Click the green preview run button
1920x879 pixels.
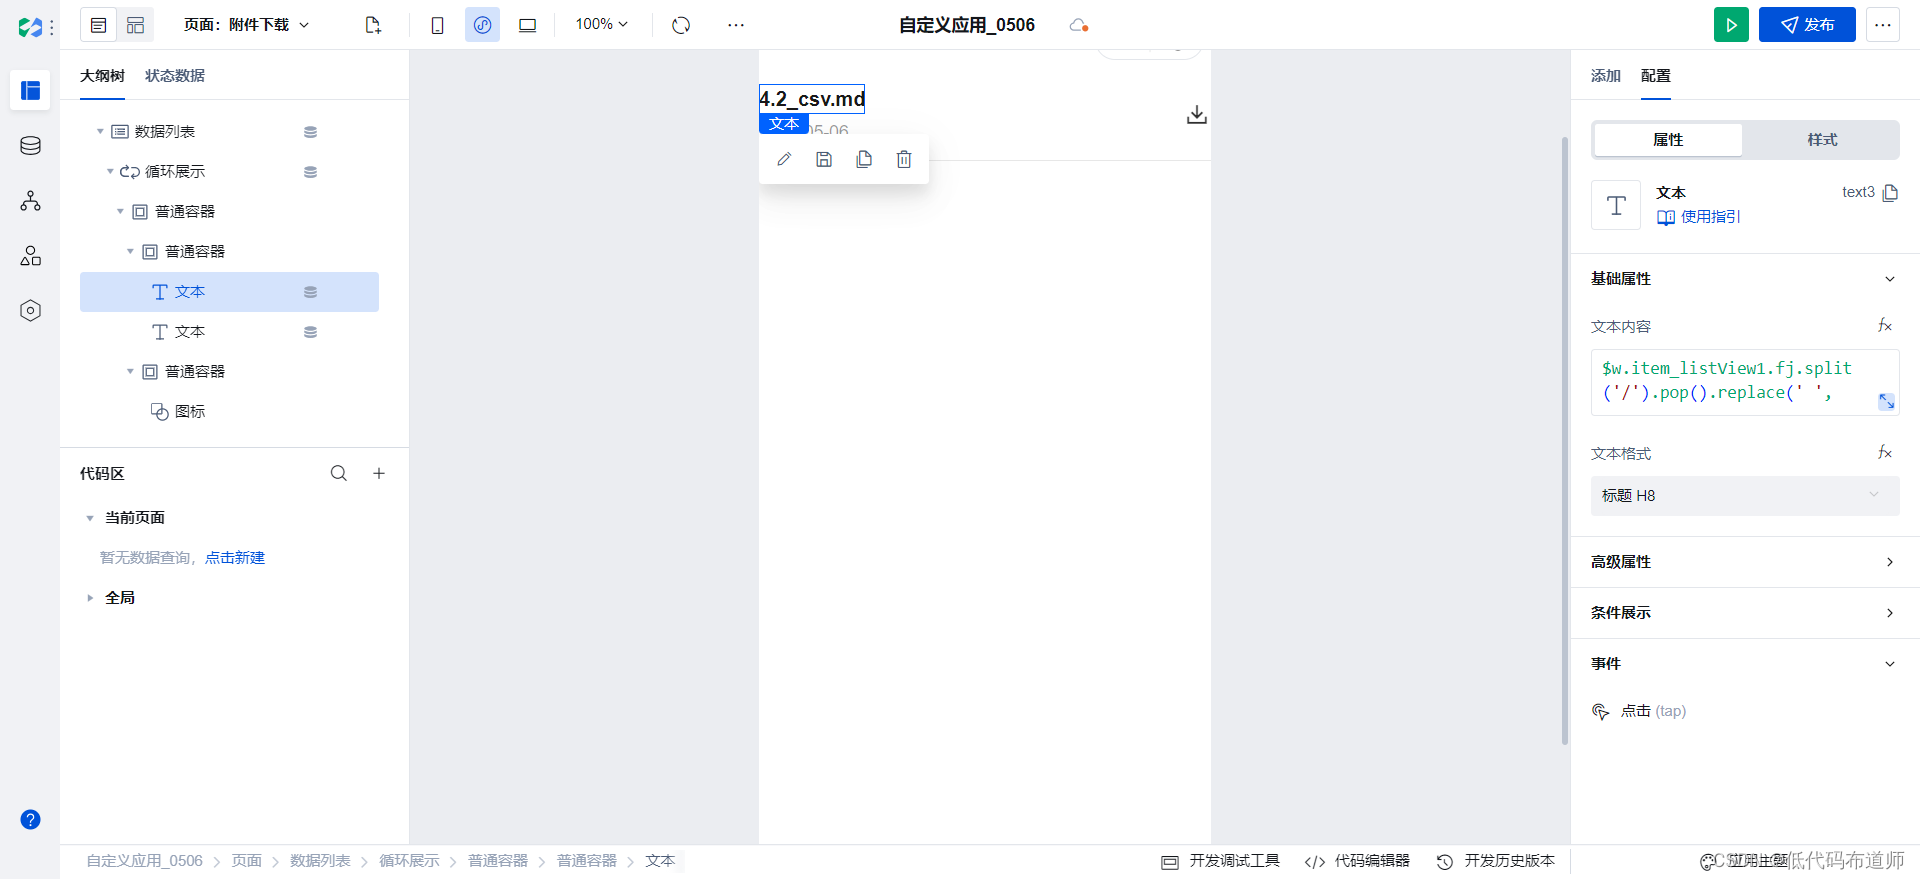1731,25
